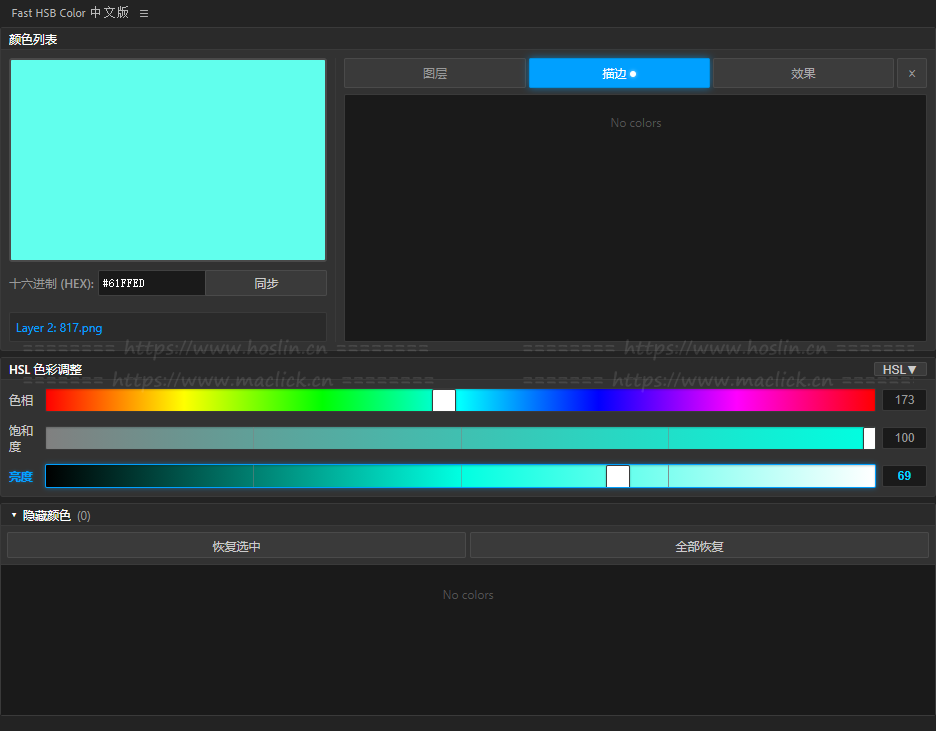The image size is (936, 731).
Task: Select Layer 2: 817.png entry
Action: pyautogui.click(x=60, y=327)
